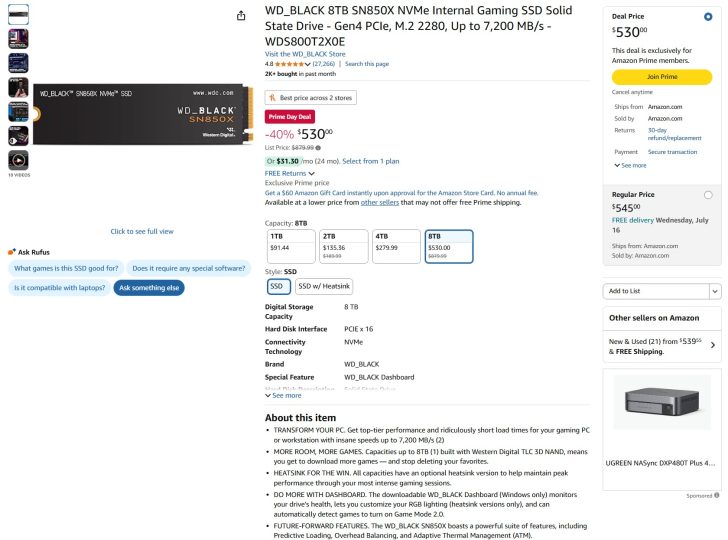Open the videos thumbnail with play icon
This screenshot has height=540, width=728.
(x=19, y=160)
